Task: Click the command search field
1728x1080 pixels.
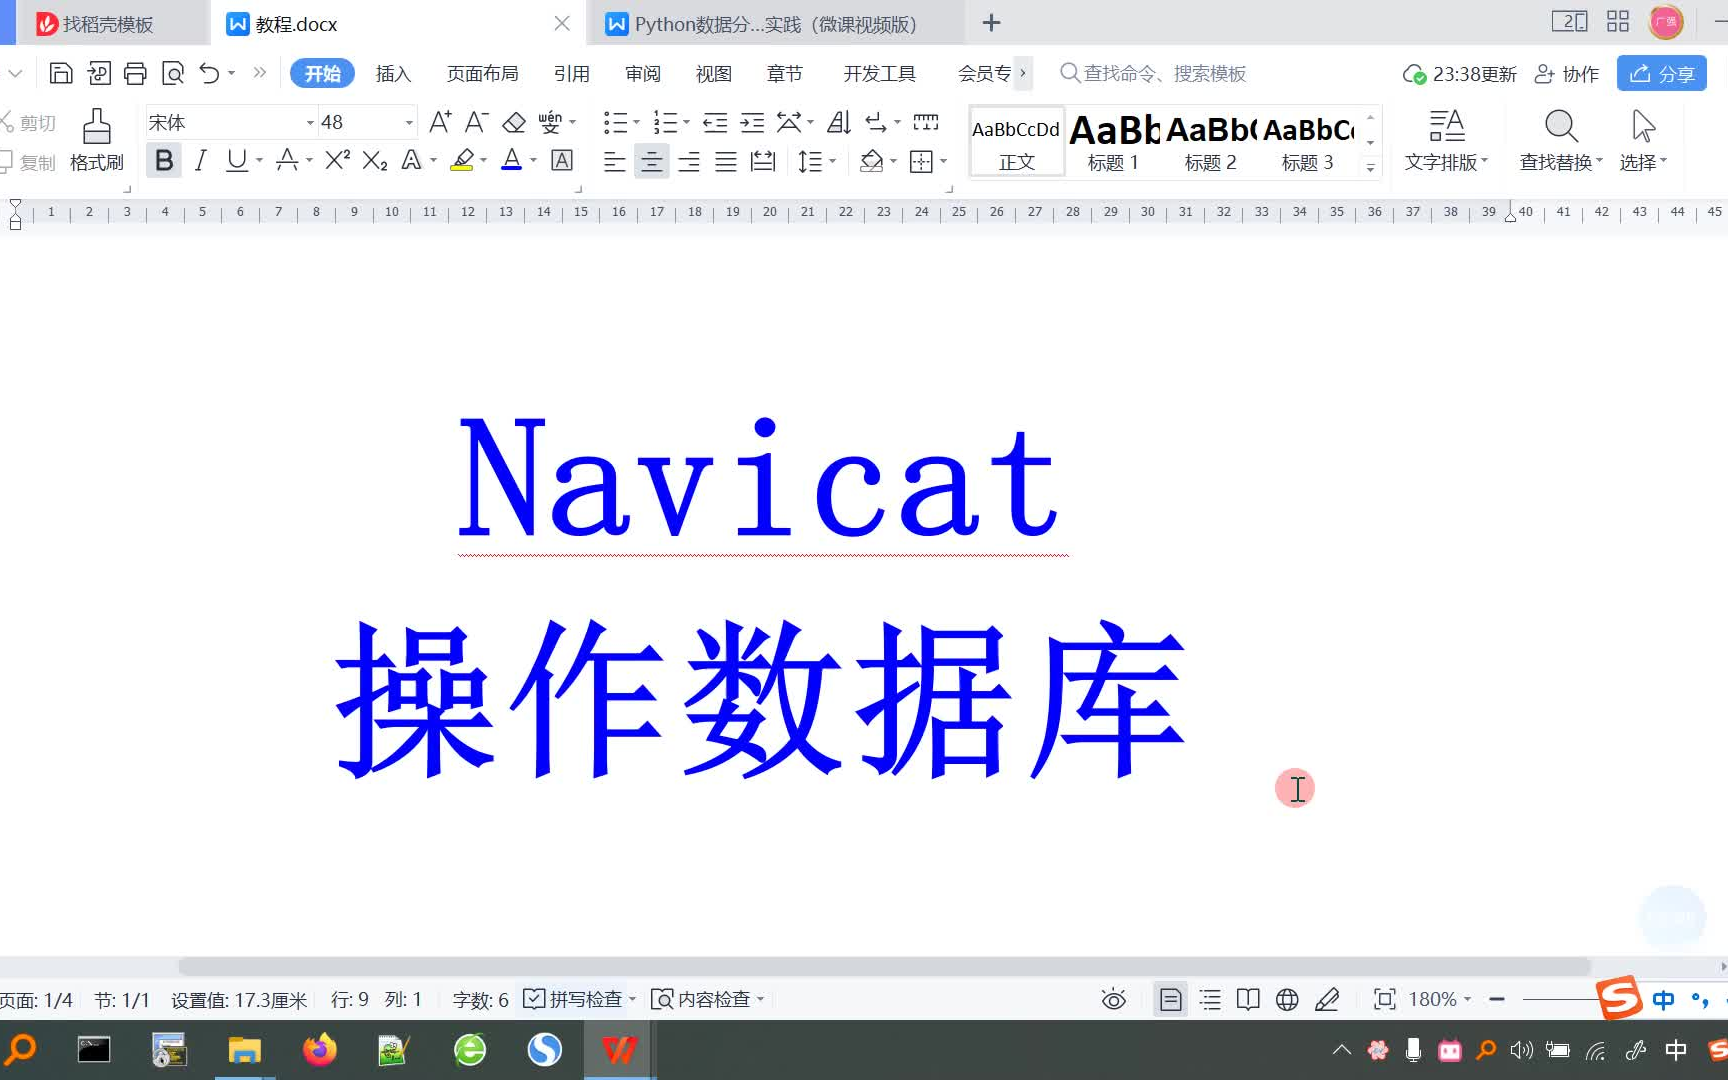Action: pos(1153,73)
